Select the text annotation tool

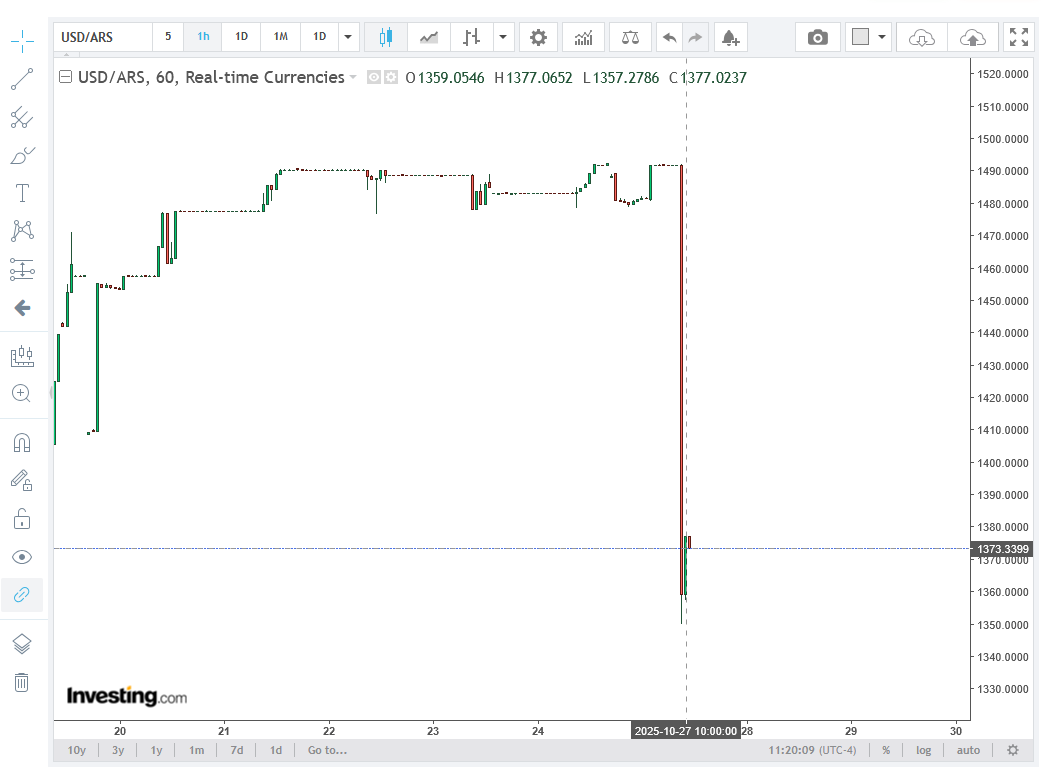pos(22,193)
